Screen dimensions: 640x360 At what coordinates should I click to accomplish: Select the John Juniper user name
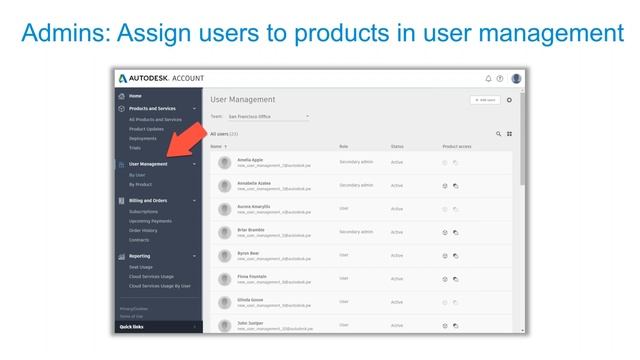pyautogui.click(x=250, y=323)
